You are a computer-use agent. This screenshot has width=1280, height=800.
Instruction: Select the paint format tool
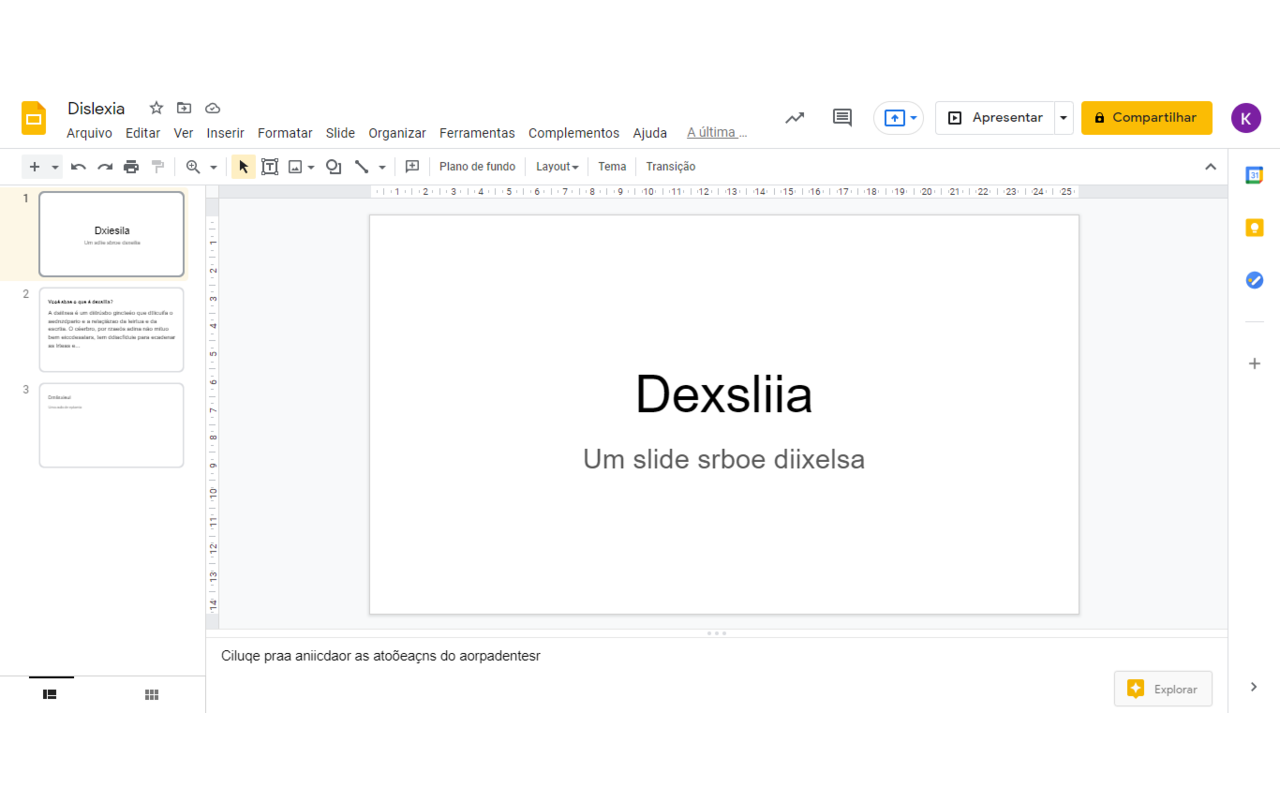(158, 167)
